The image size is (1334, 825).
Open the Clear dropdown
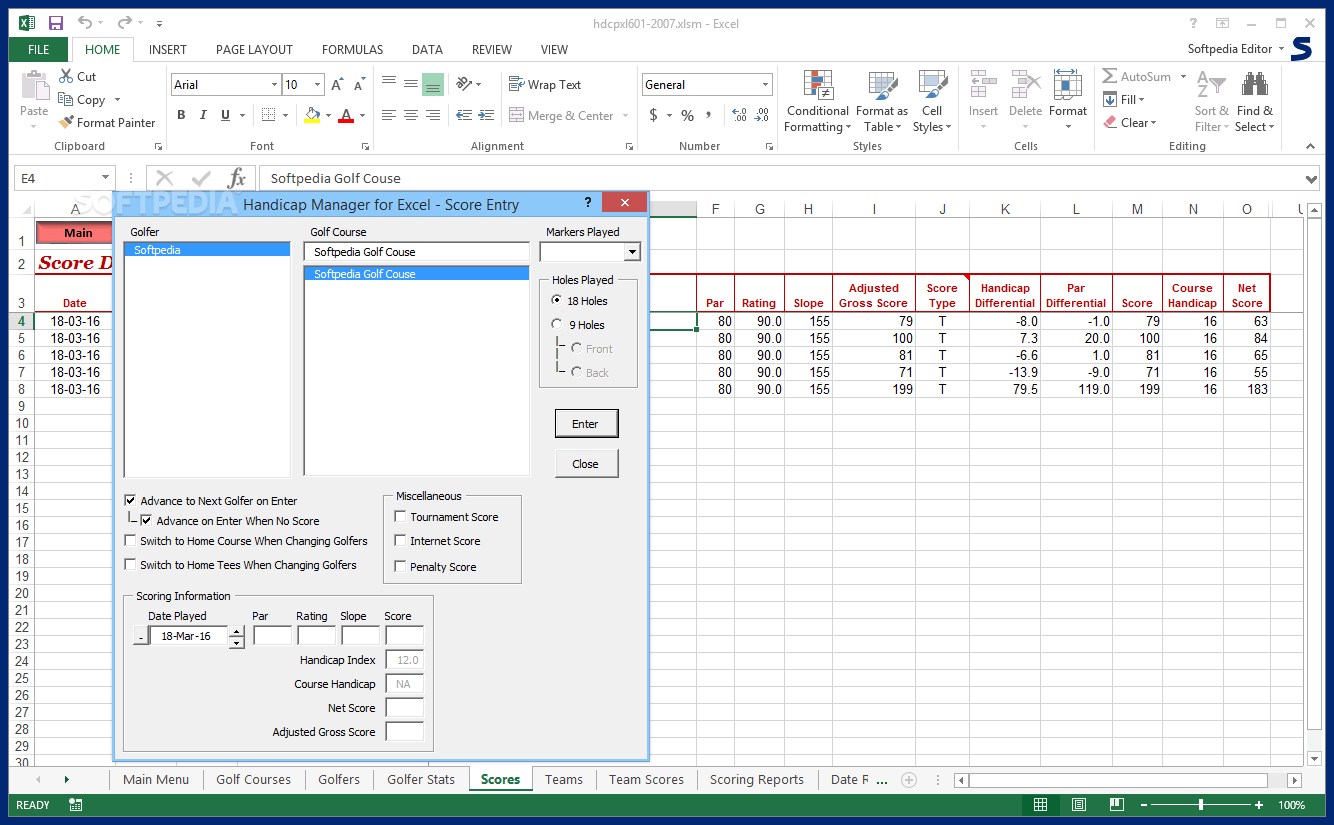point(1130,122)
